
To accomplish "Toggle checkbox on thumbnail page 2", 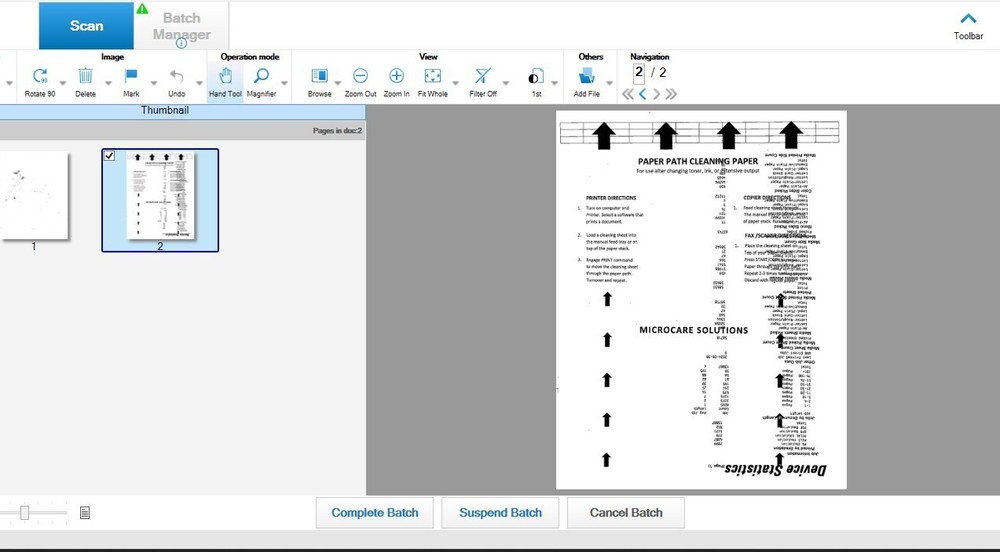I will click(x=110, y=156).
